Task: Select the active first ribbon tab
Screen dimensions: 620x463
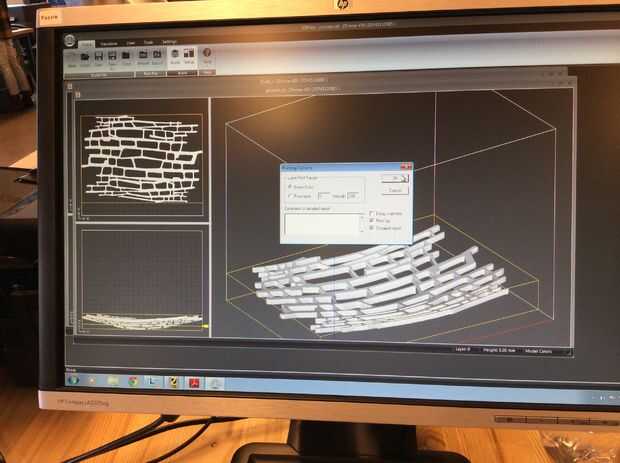Action: tap(87, 45)
